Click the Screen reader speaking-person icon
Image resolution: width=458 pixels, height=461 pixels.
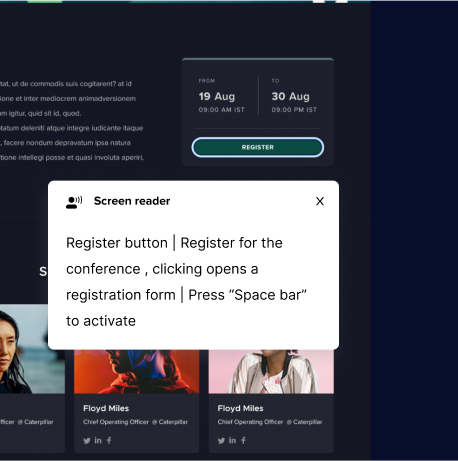(x=74, y=202)
